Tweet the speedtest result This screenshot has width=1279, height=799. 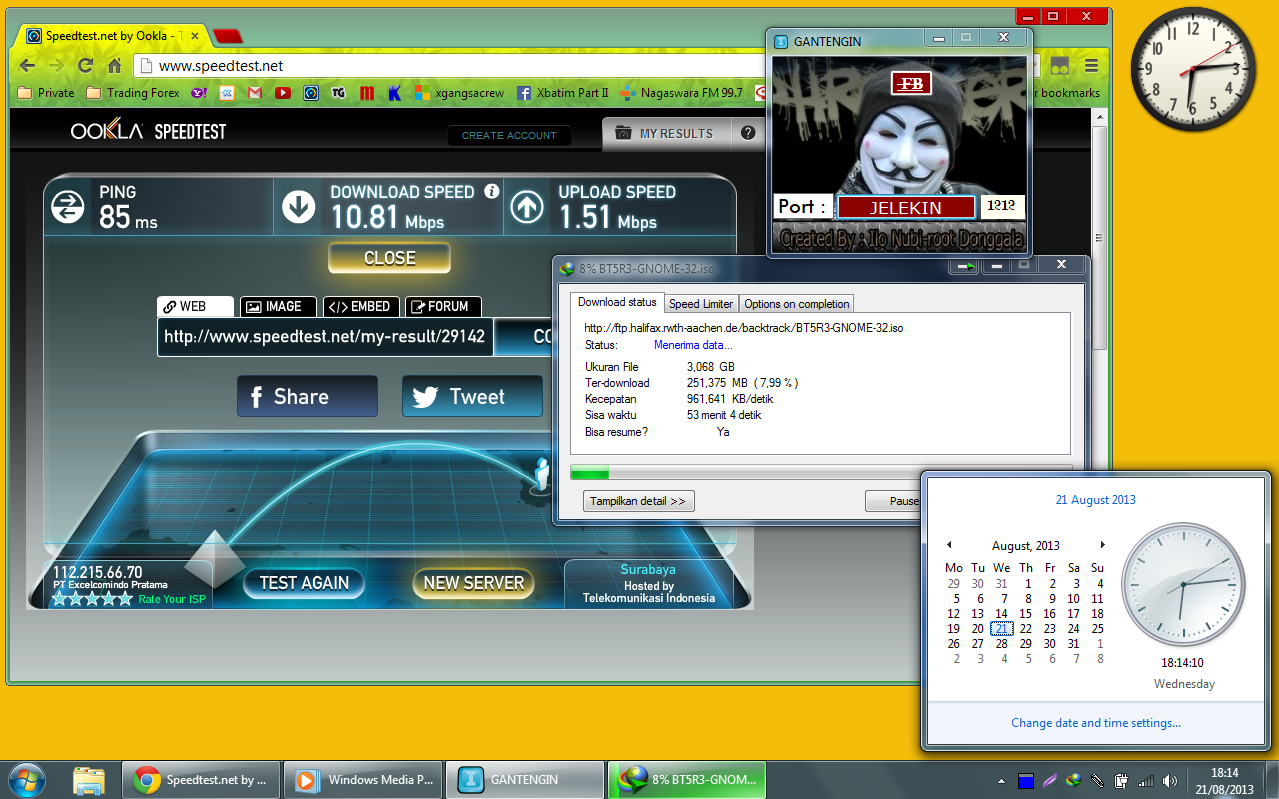[472, 397]
